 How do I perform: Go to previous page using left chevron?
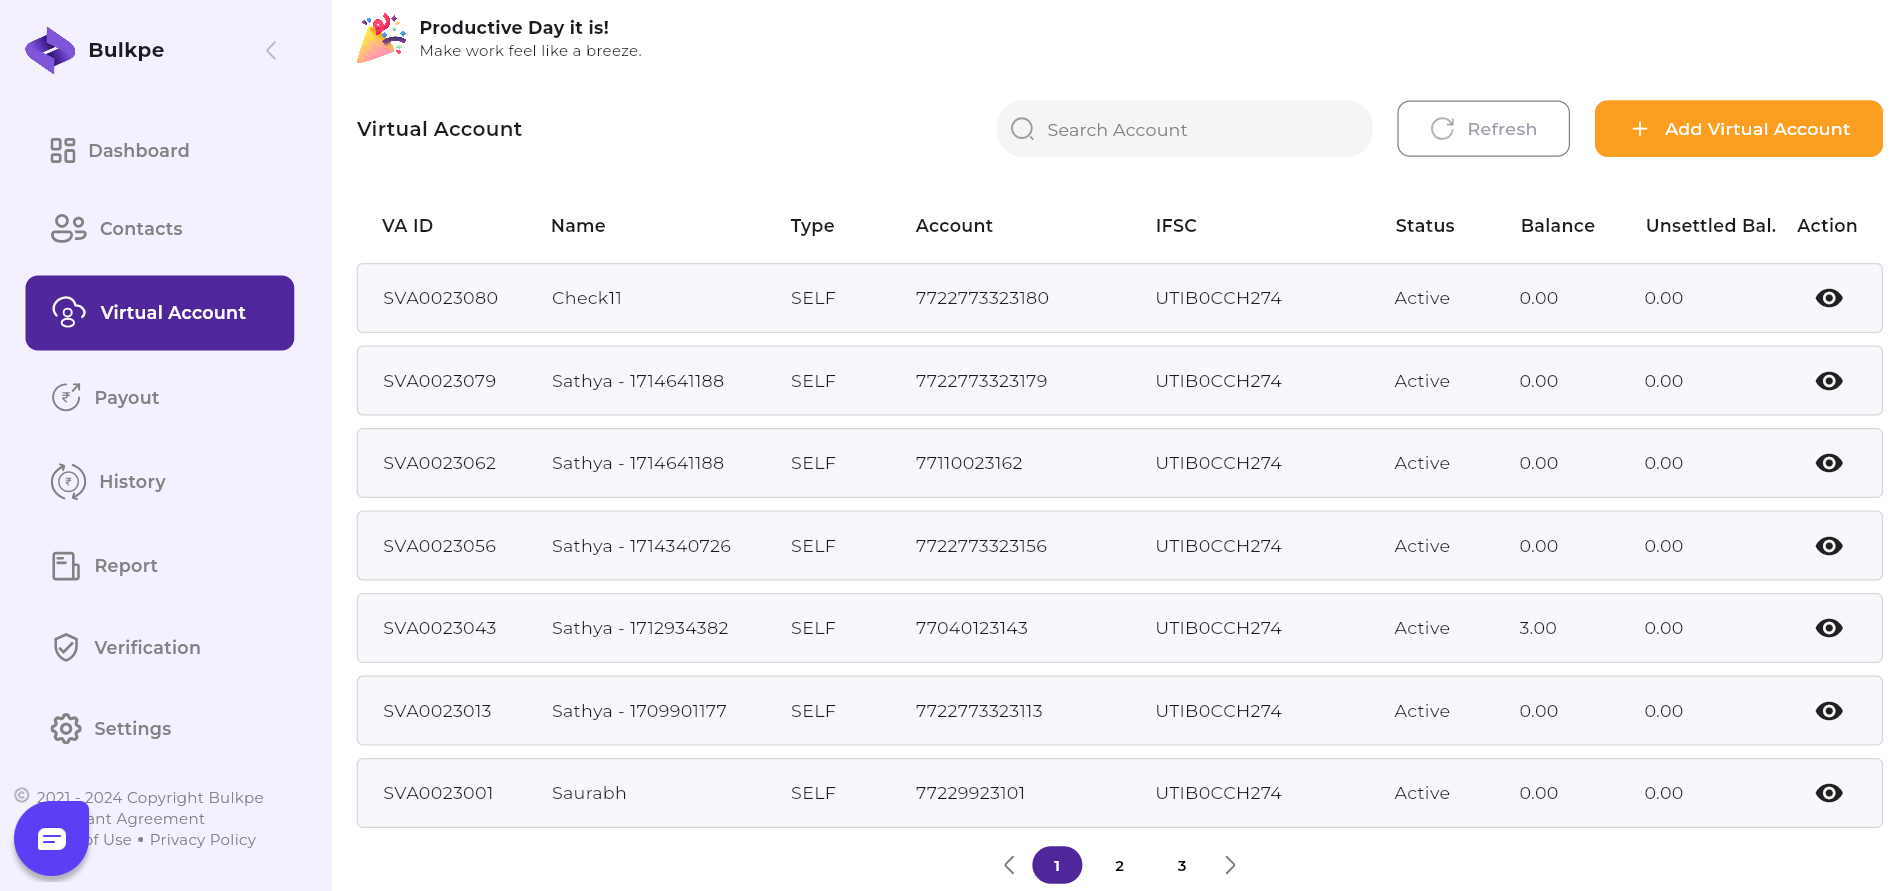coord(1009,865)
